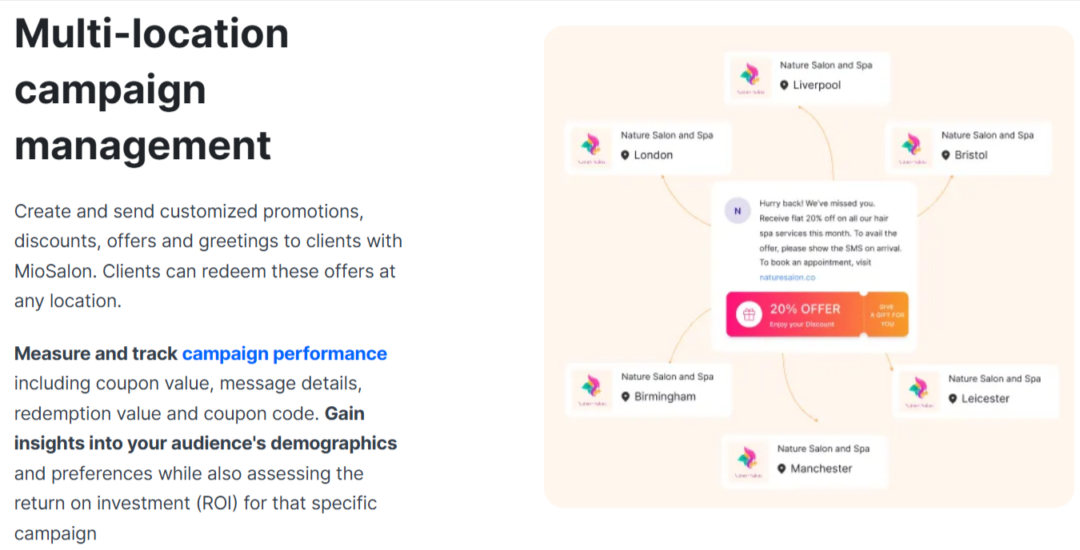The image size is (1080, 550).
Task: Click the Manchester location pin icon
Action: coord(782,469)
